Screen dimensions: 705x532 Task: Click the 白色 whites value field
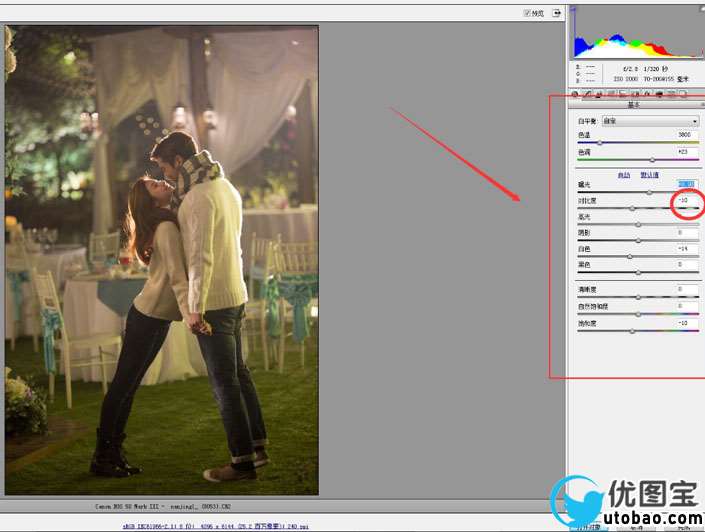point(688,249)
